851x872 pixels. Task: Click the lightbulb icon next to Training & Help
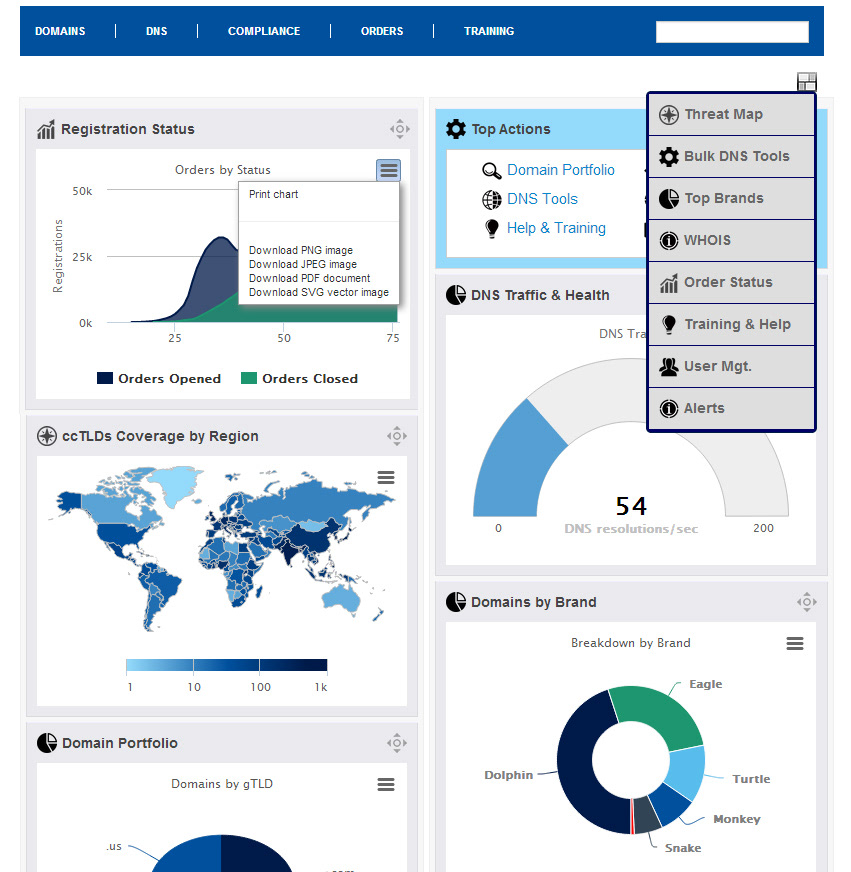click(x=669, y=325)
